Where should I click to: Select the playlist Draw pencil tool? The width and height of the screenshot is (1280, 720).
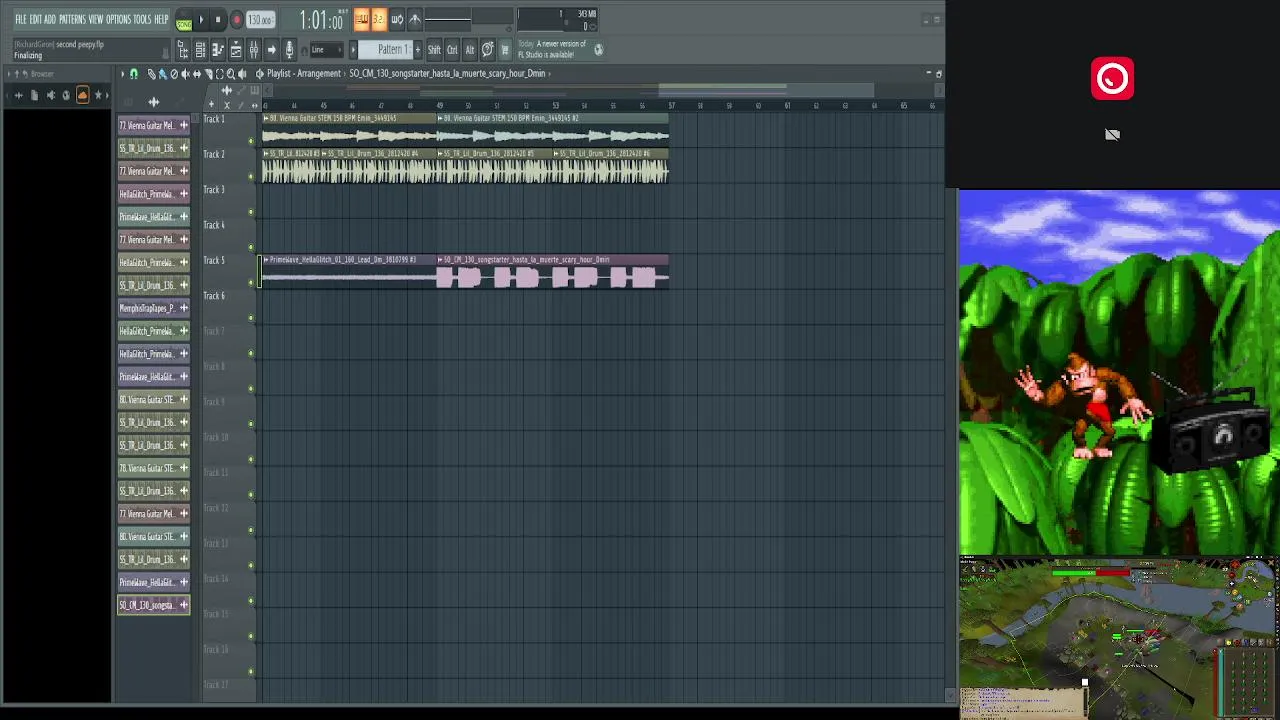[x=151, y=74]
